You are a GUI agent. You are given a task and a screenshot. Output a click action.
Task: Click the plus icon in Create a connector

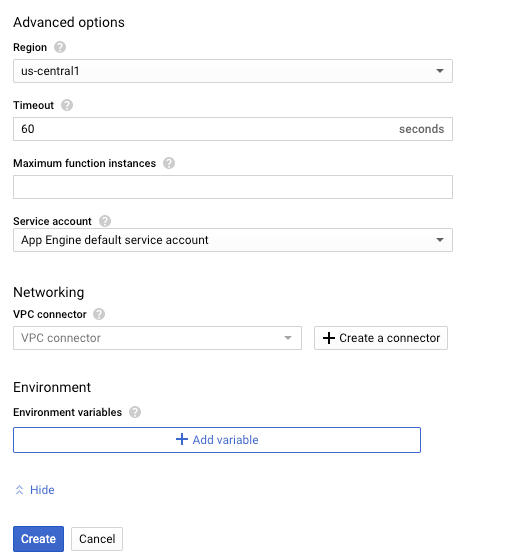point(329,338)
